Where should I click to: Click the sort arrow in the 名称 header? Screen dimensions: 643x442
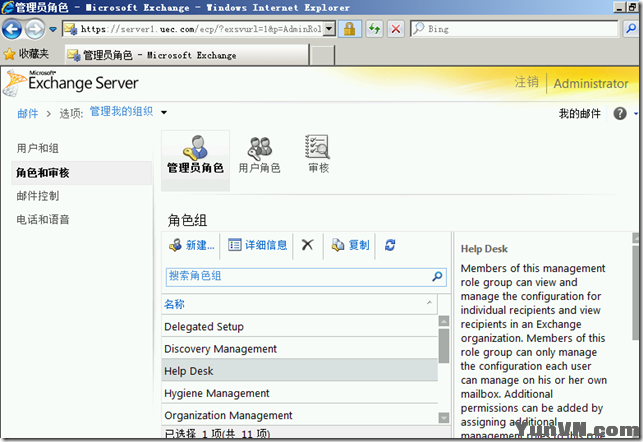pyautogui.click(x=429, y=303)
